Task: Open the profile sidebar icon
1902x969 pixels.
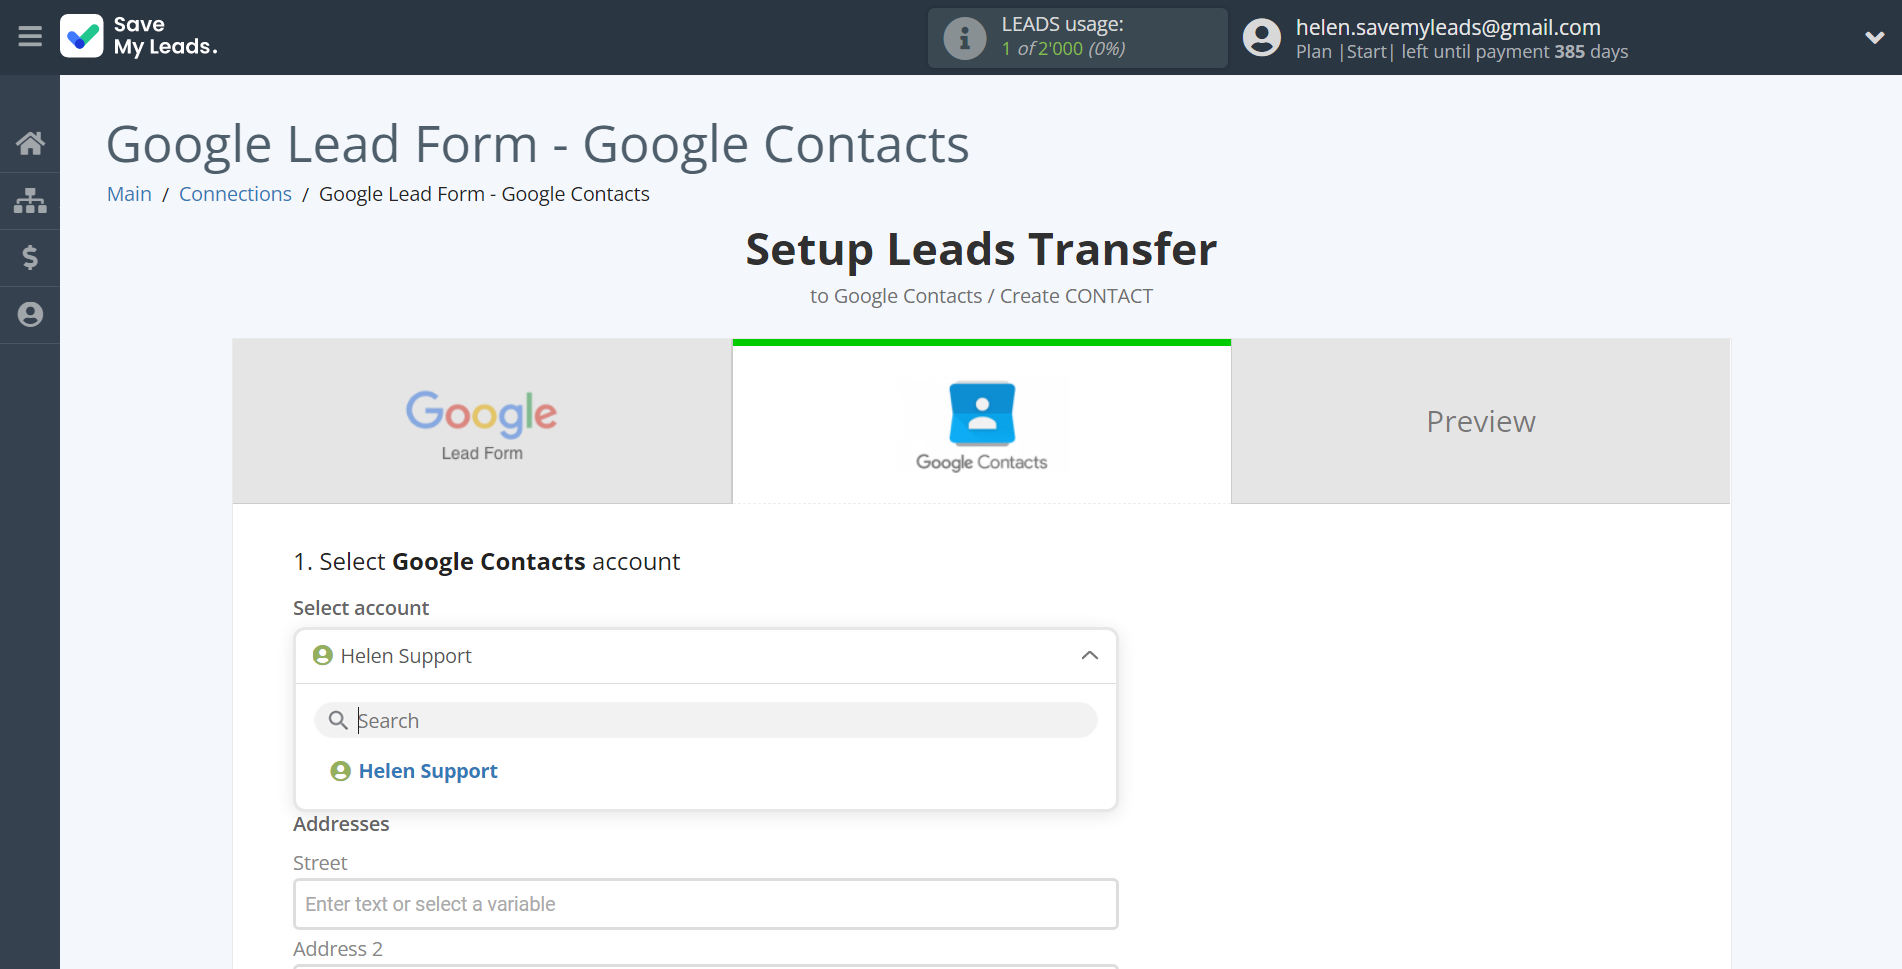Action: [x=30, y=314]
